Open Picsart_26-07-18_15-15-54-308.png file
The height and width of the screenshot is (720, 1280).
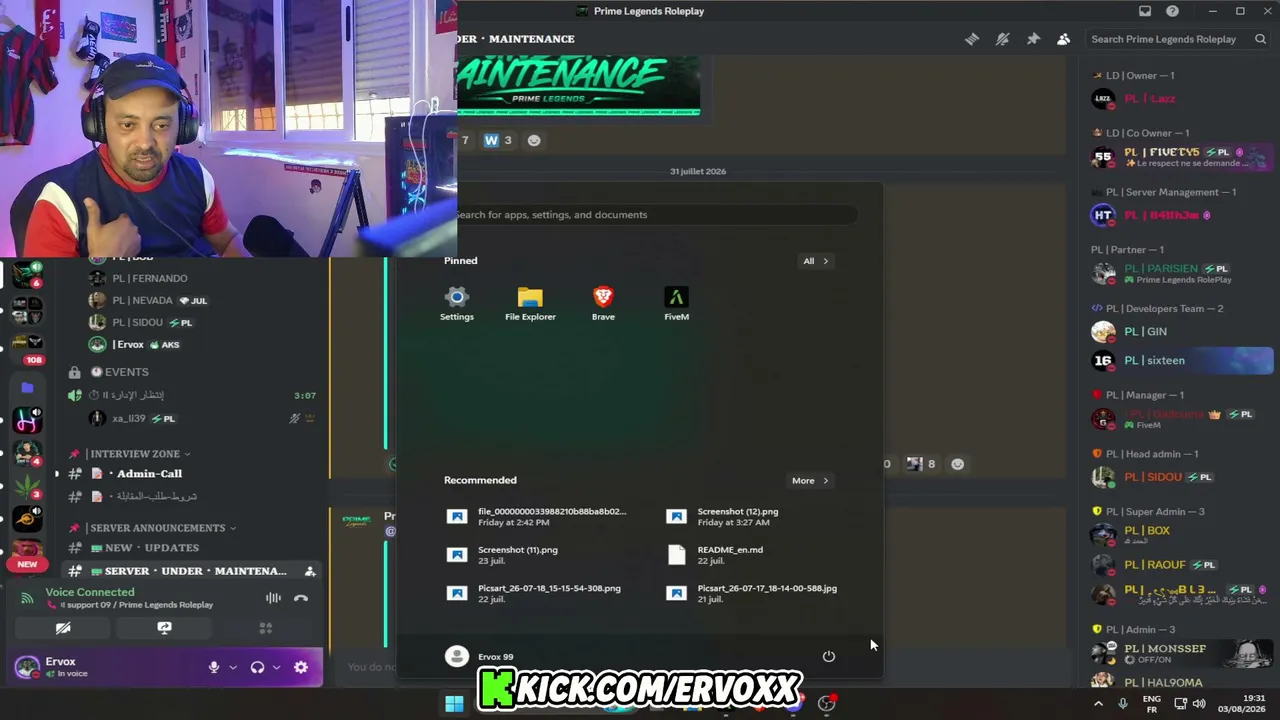[x=537, y=593]
